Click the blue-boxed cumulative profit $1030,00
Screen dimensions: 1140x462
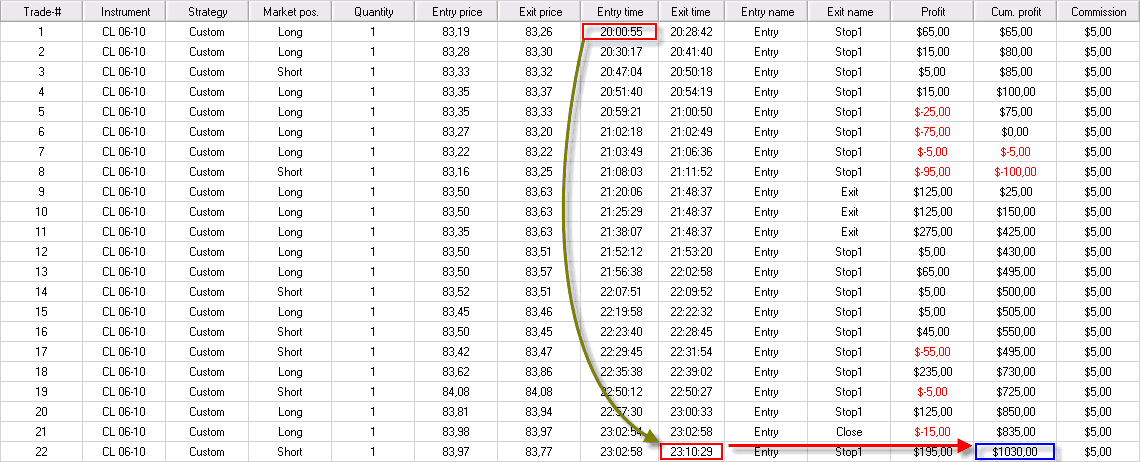coord(1014,452)
